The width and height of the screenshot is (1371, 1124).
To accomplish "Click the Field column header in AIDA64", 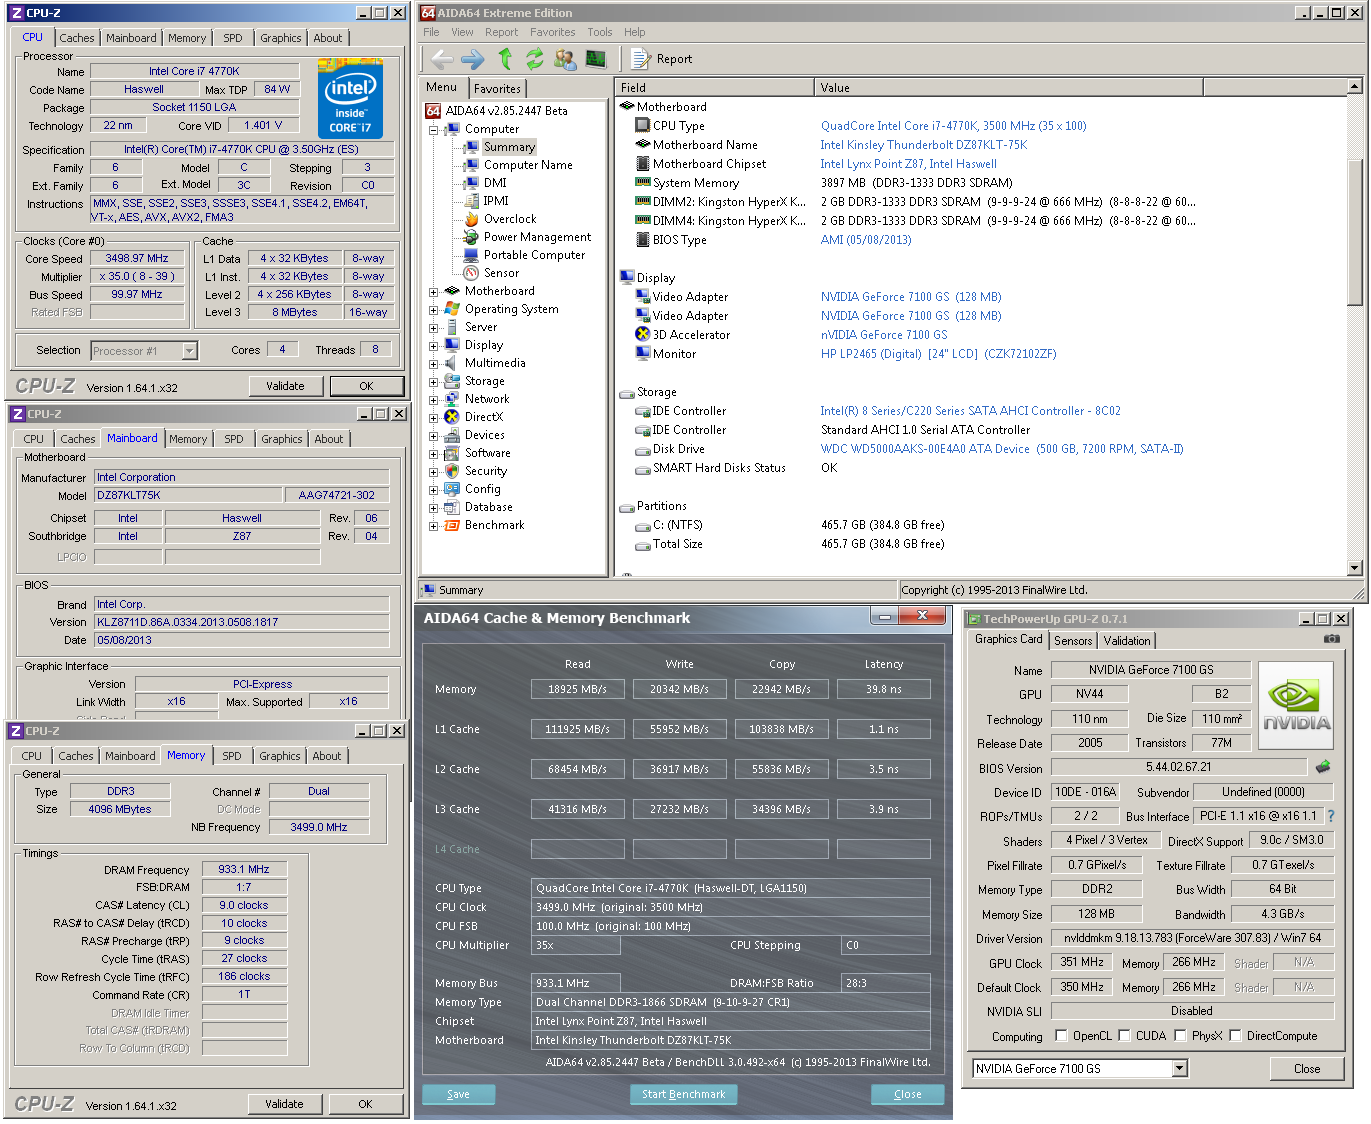I will point(714,88).
